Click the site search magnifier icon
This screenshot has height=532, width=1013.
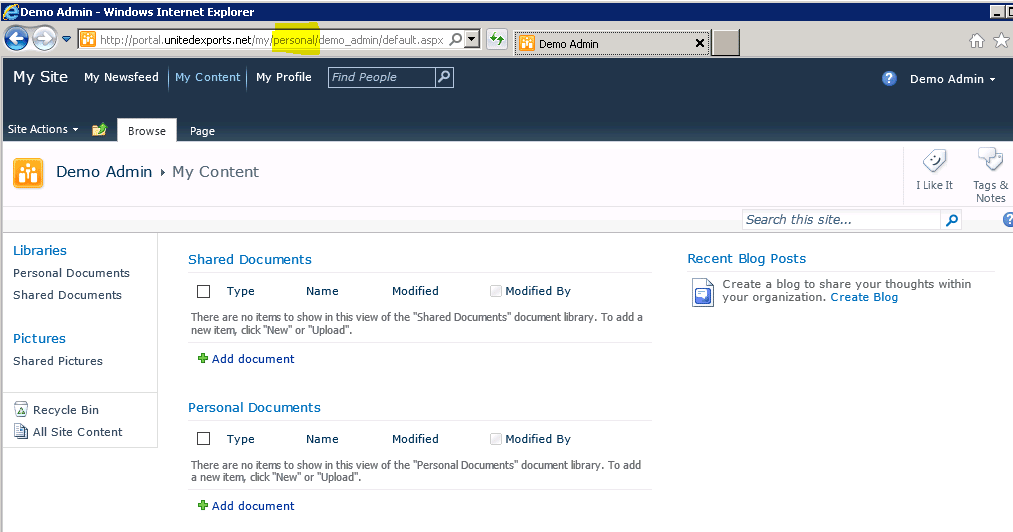click(952, 220)
